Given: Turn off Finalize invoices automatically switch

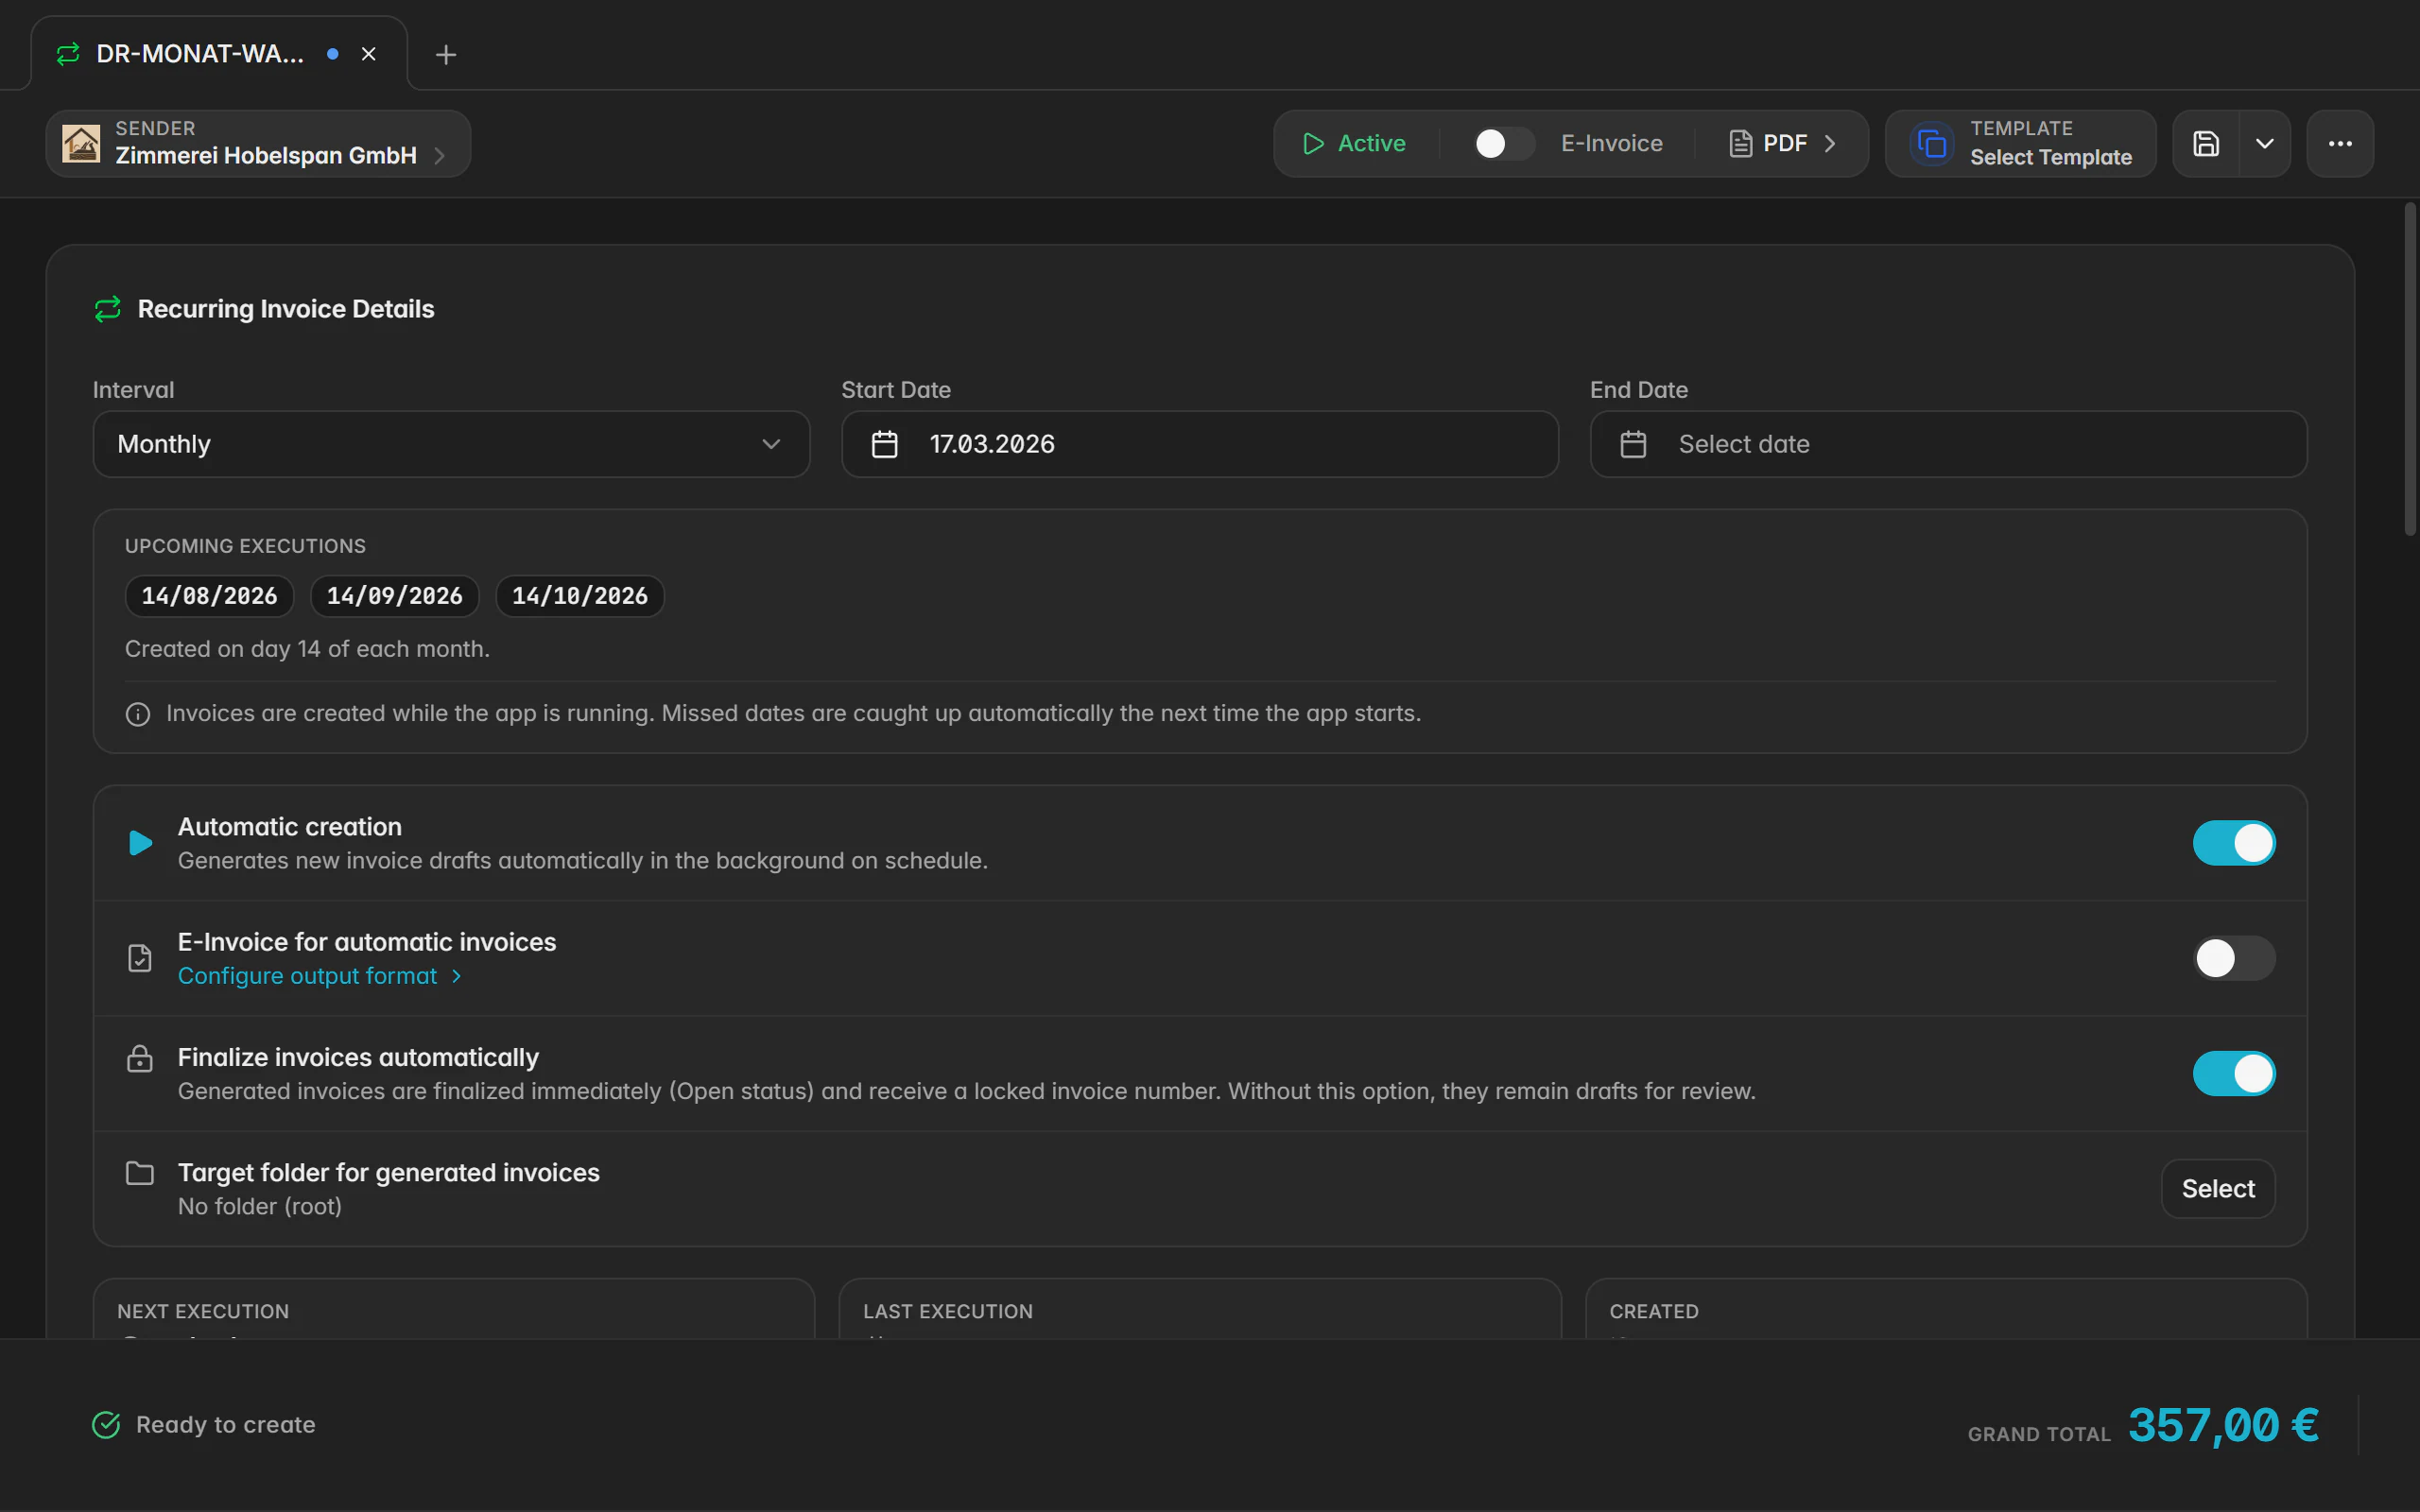Looking at the screenshot, I should tap(2234, 1073).
